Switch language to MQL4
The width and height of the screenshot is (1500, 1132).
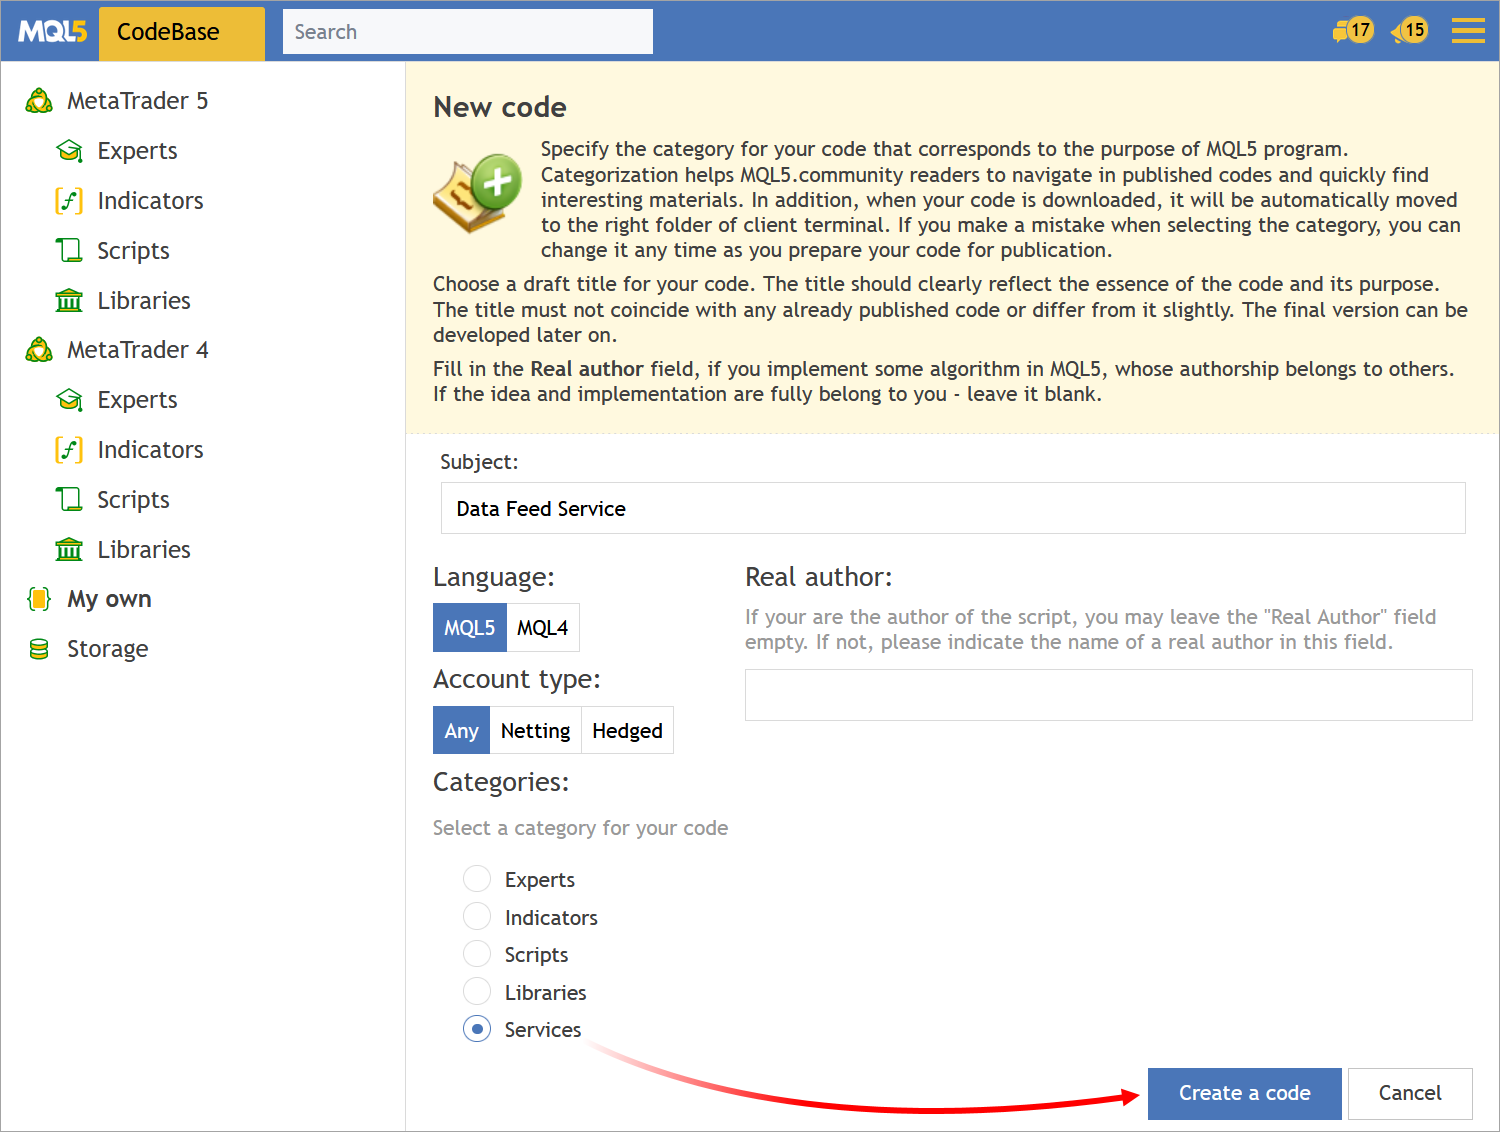pos(542,627)
